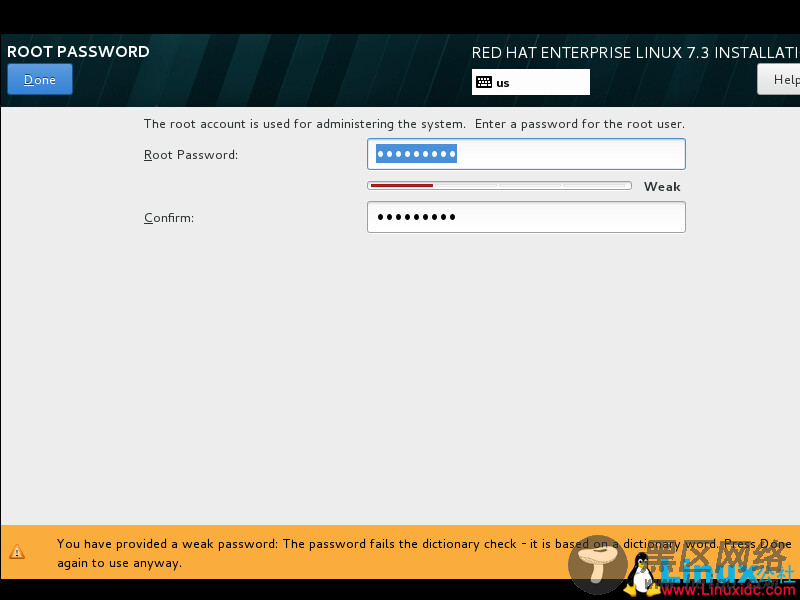
Task: Click the blue Done button
Action: pos(40,79)
